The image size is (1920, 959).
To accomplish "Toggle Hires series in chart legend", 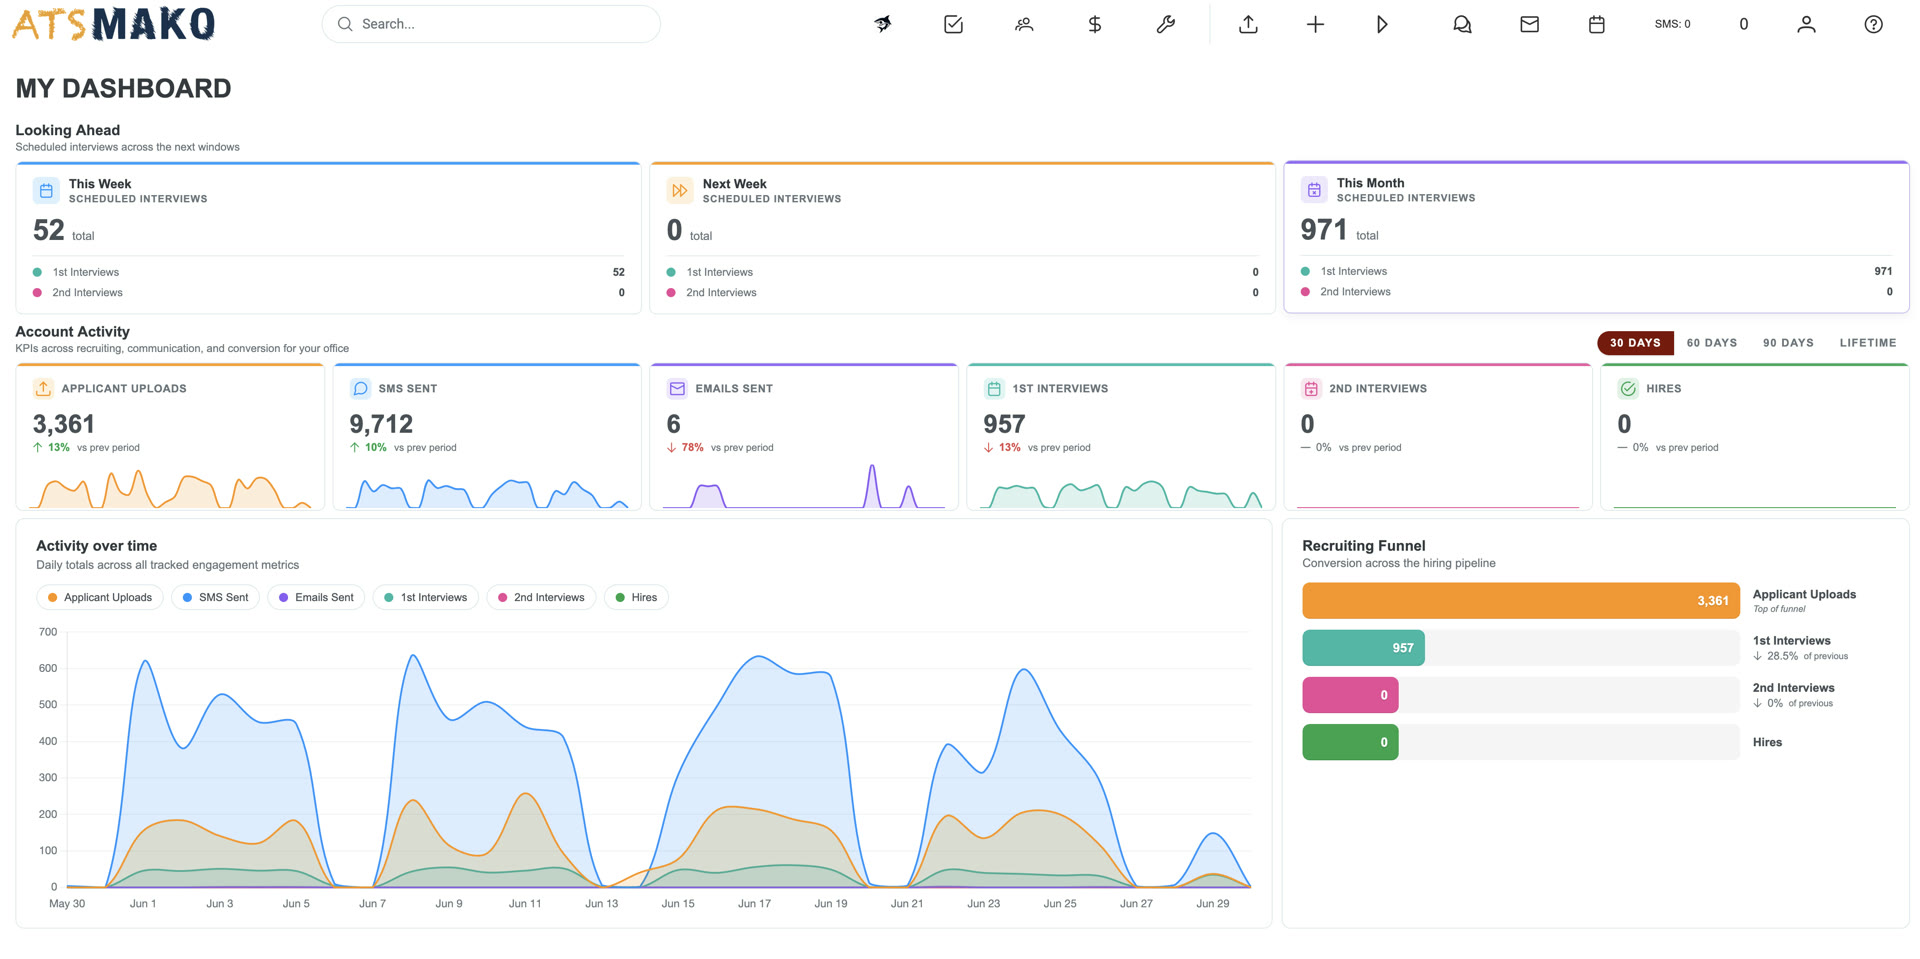I will tap(636, 598).
